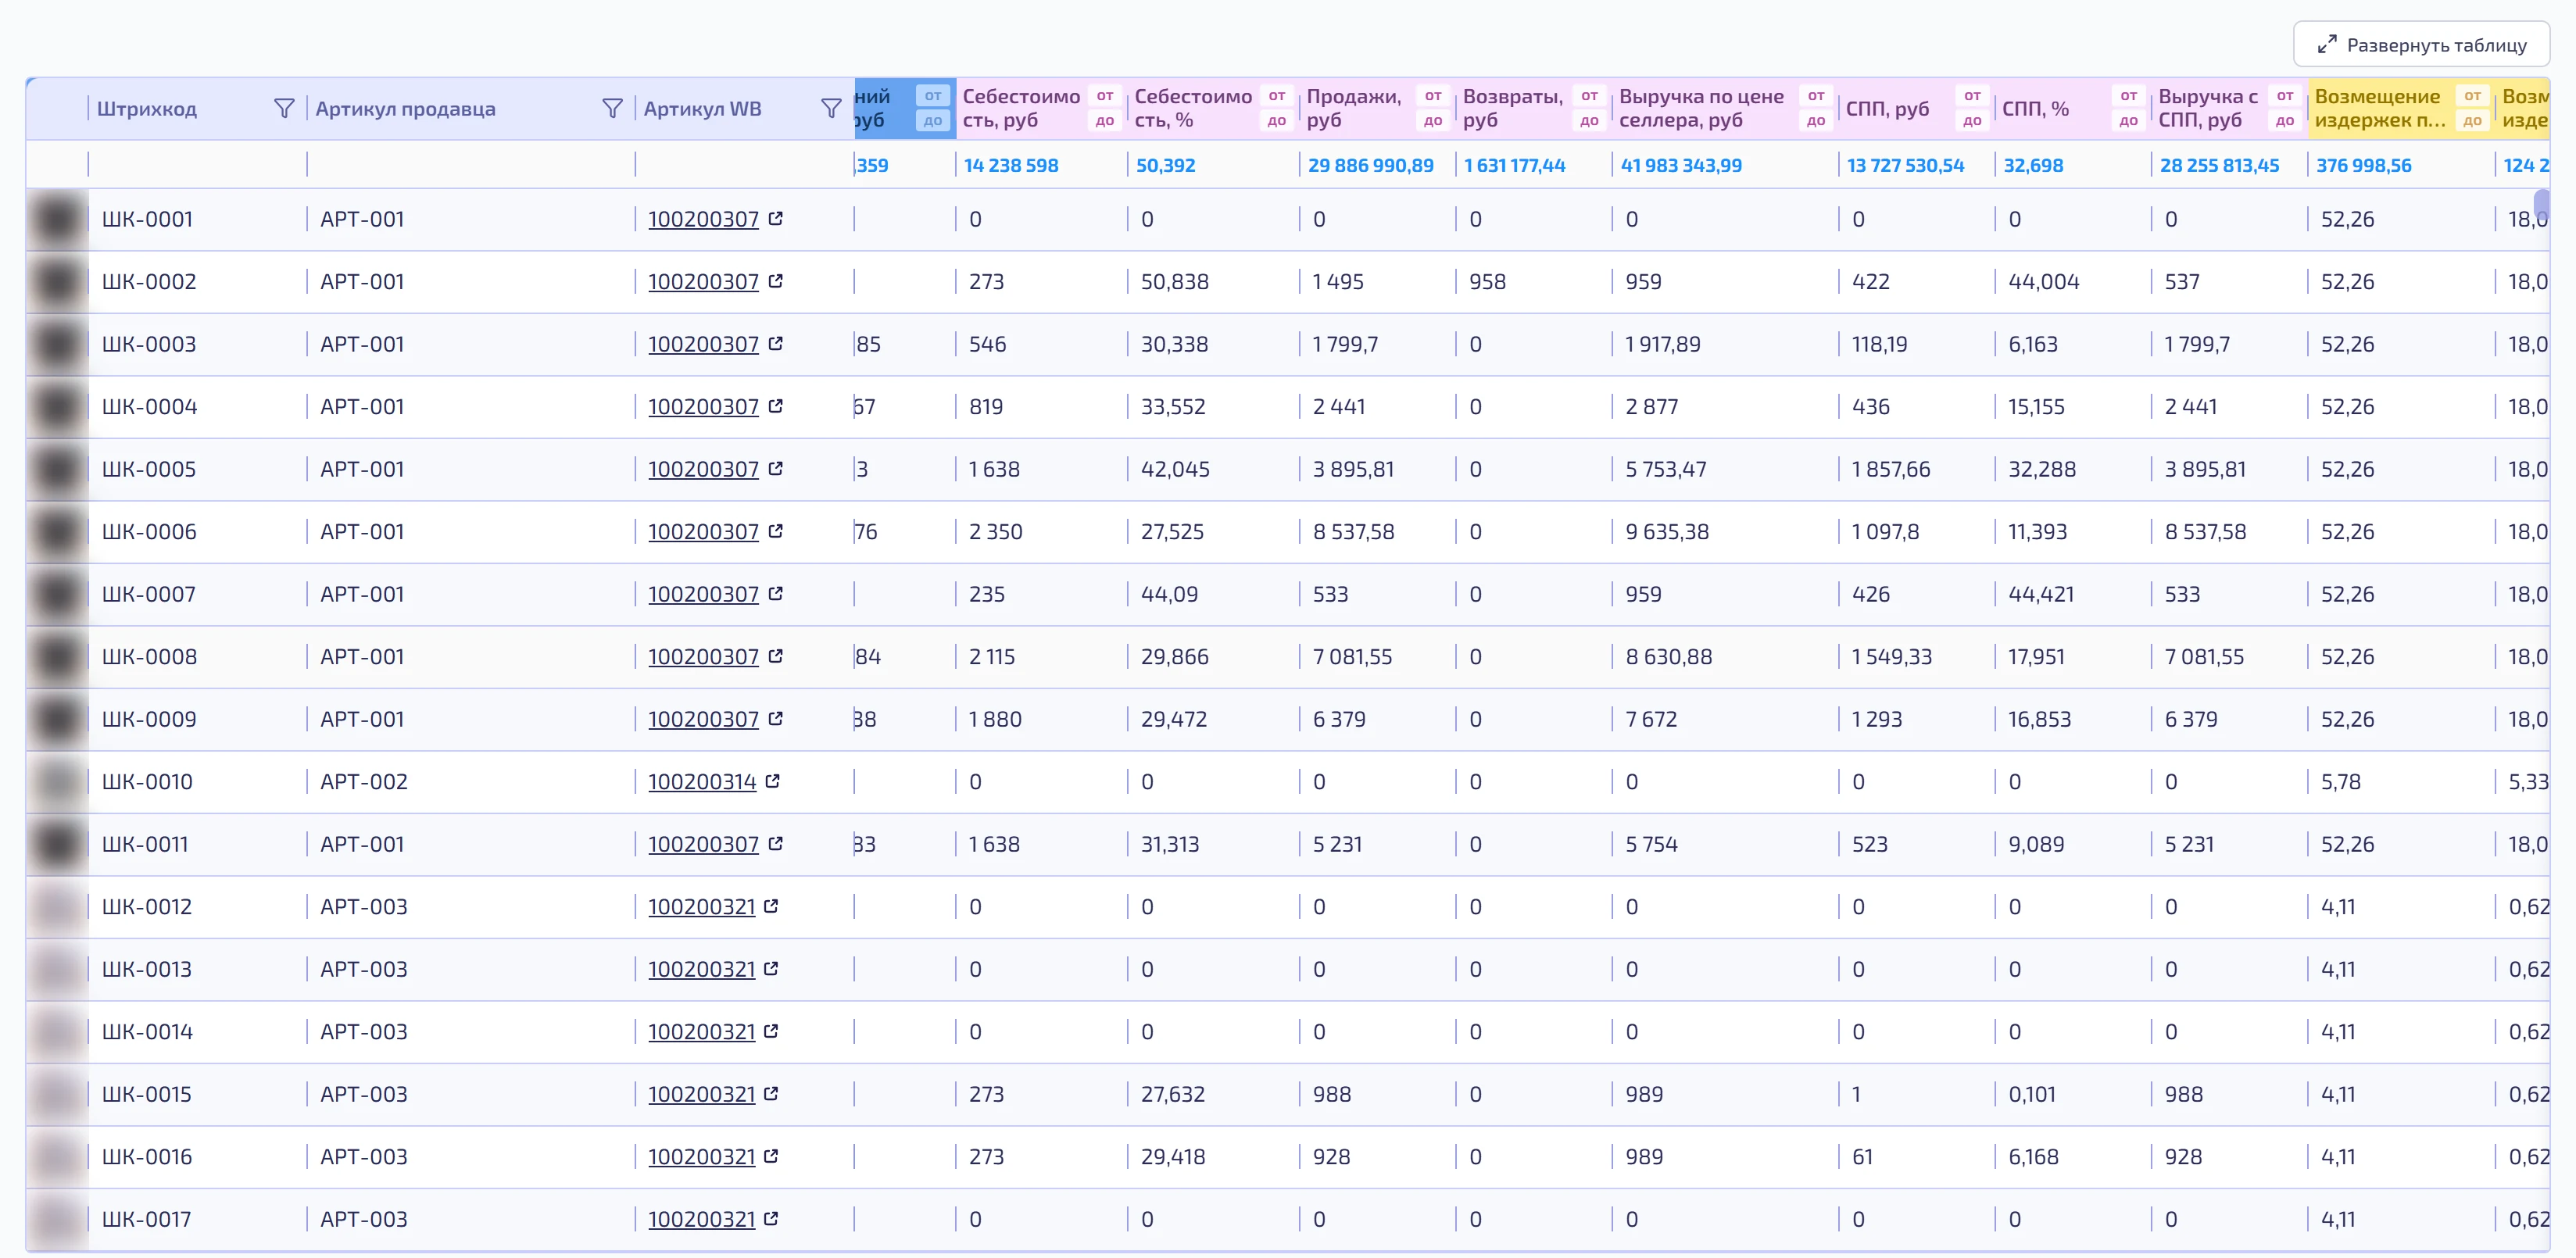Open WB article link 100200314 in ШК-0010 row
This screenshot has height=1258, width=2576.
pyautogui.click(x=702, y=782)
